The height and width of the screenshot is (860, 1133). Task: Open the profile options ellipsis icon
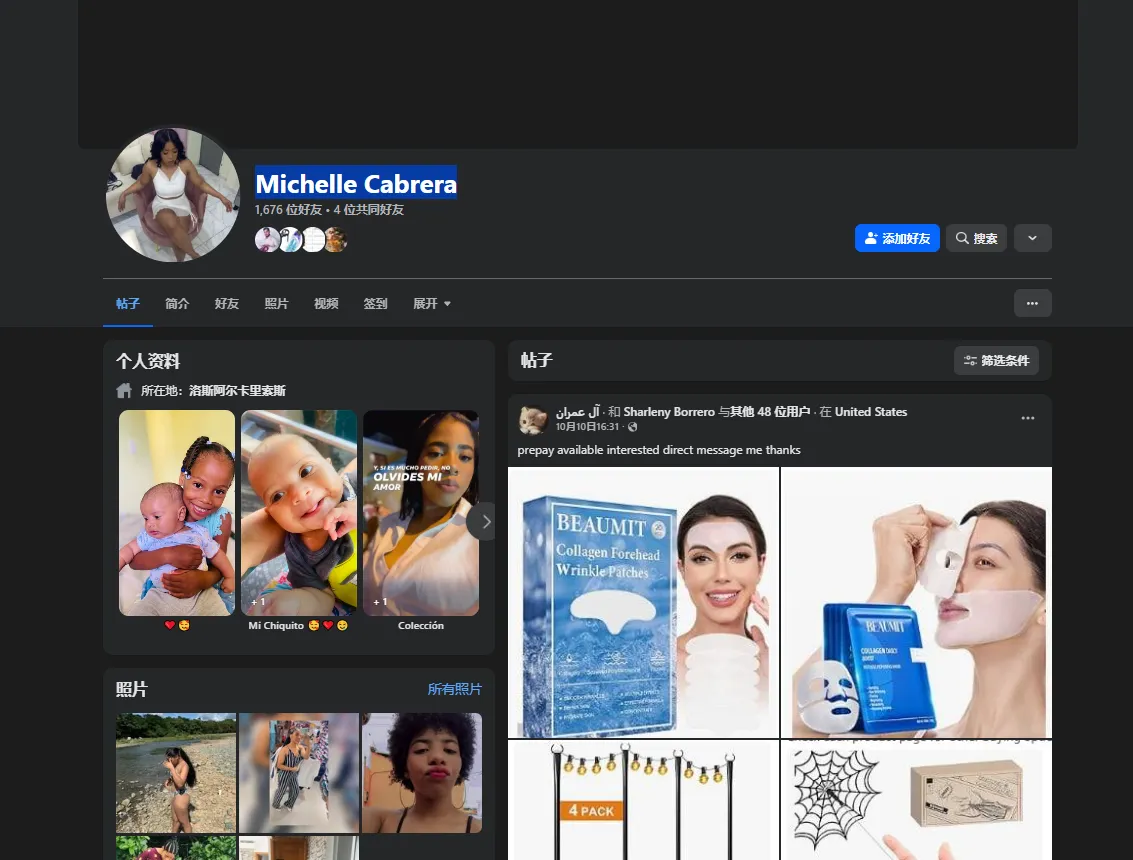pyautogui.click(x=1033, y=303)
